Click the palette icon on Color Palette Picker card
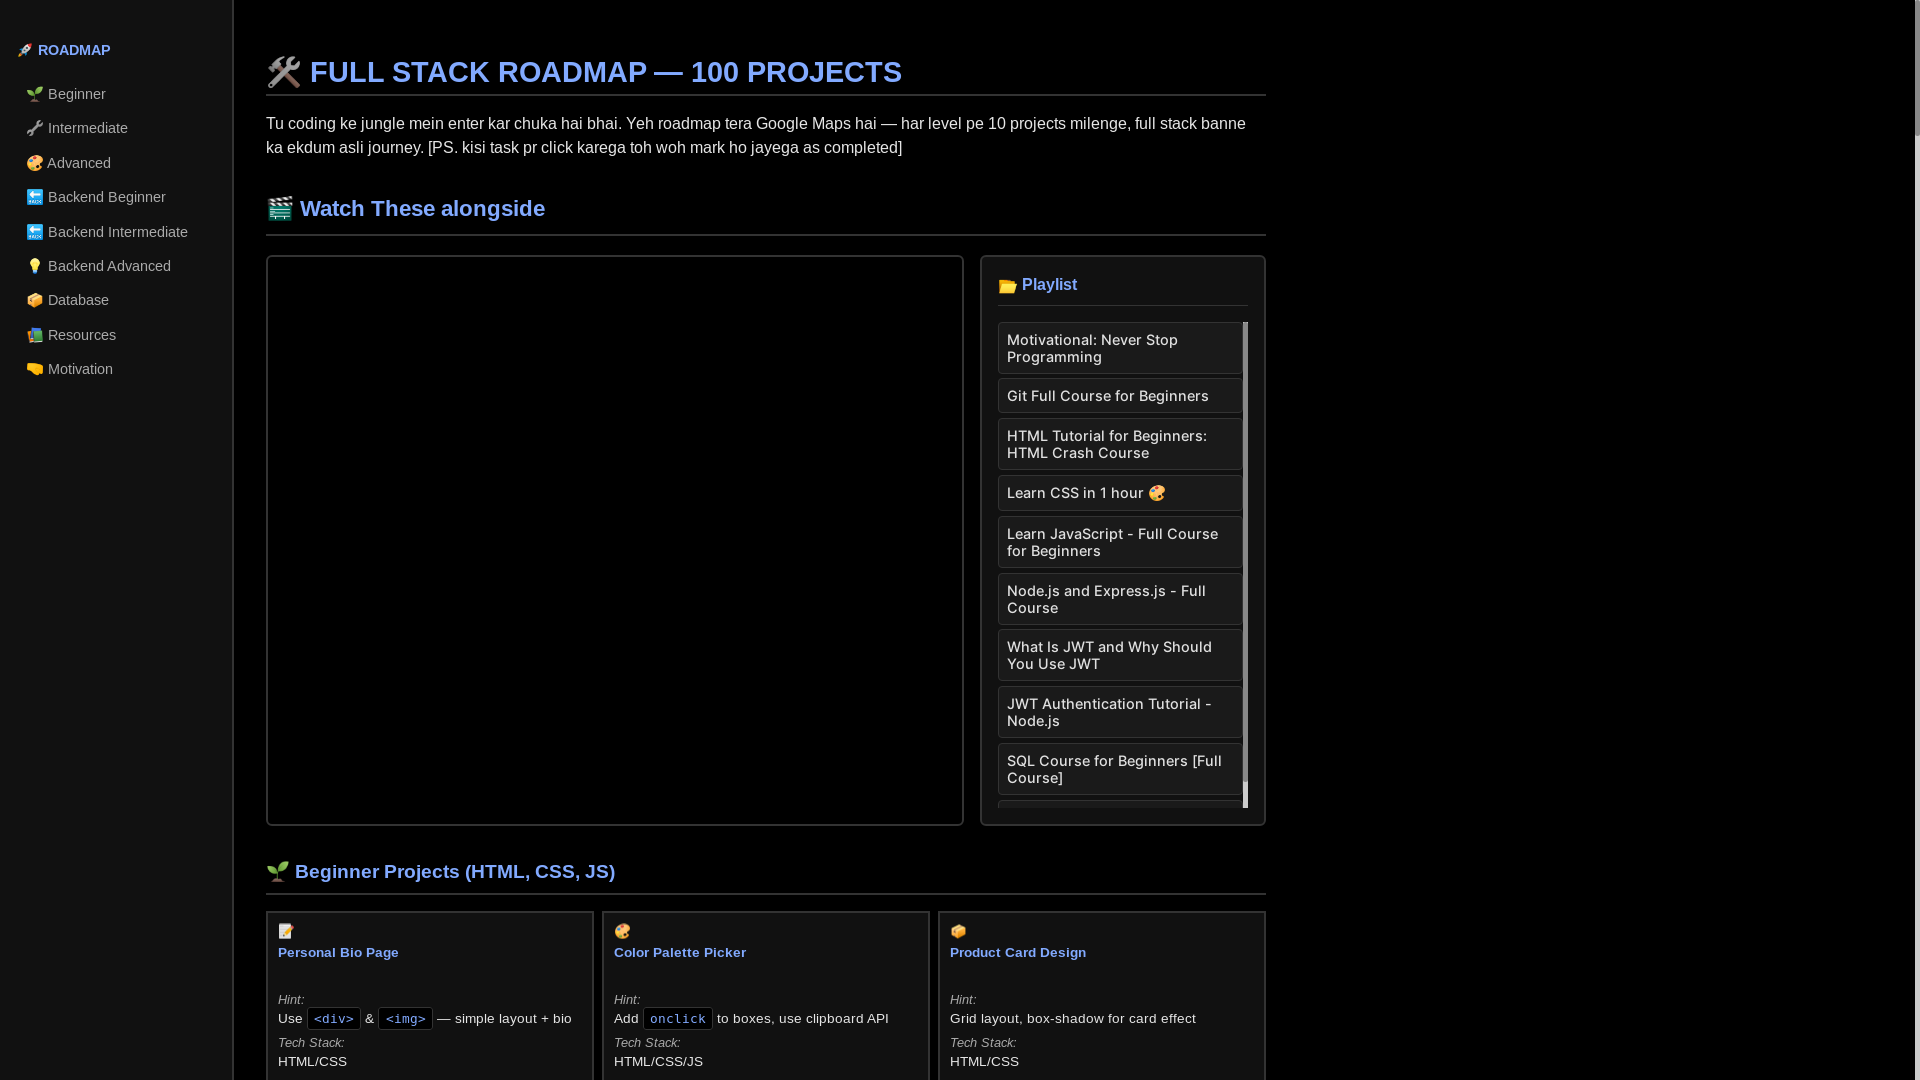This screenshot has height=1080, width=1920. tap(622, 931)
